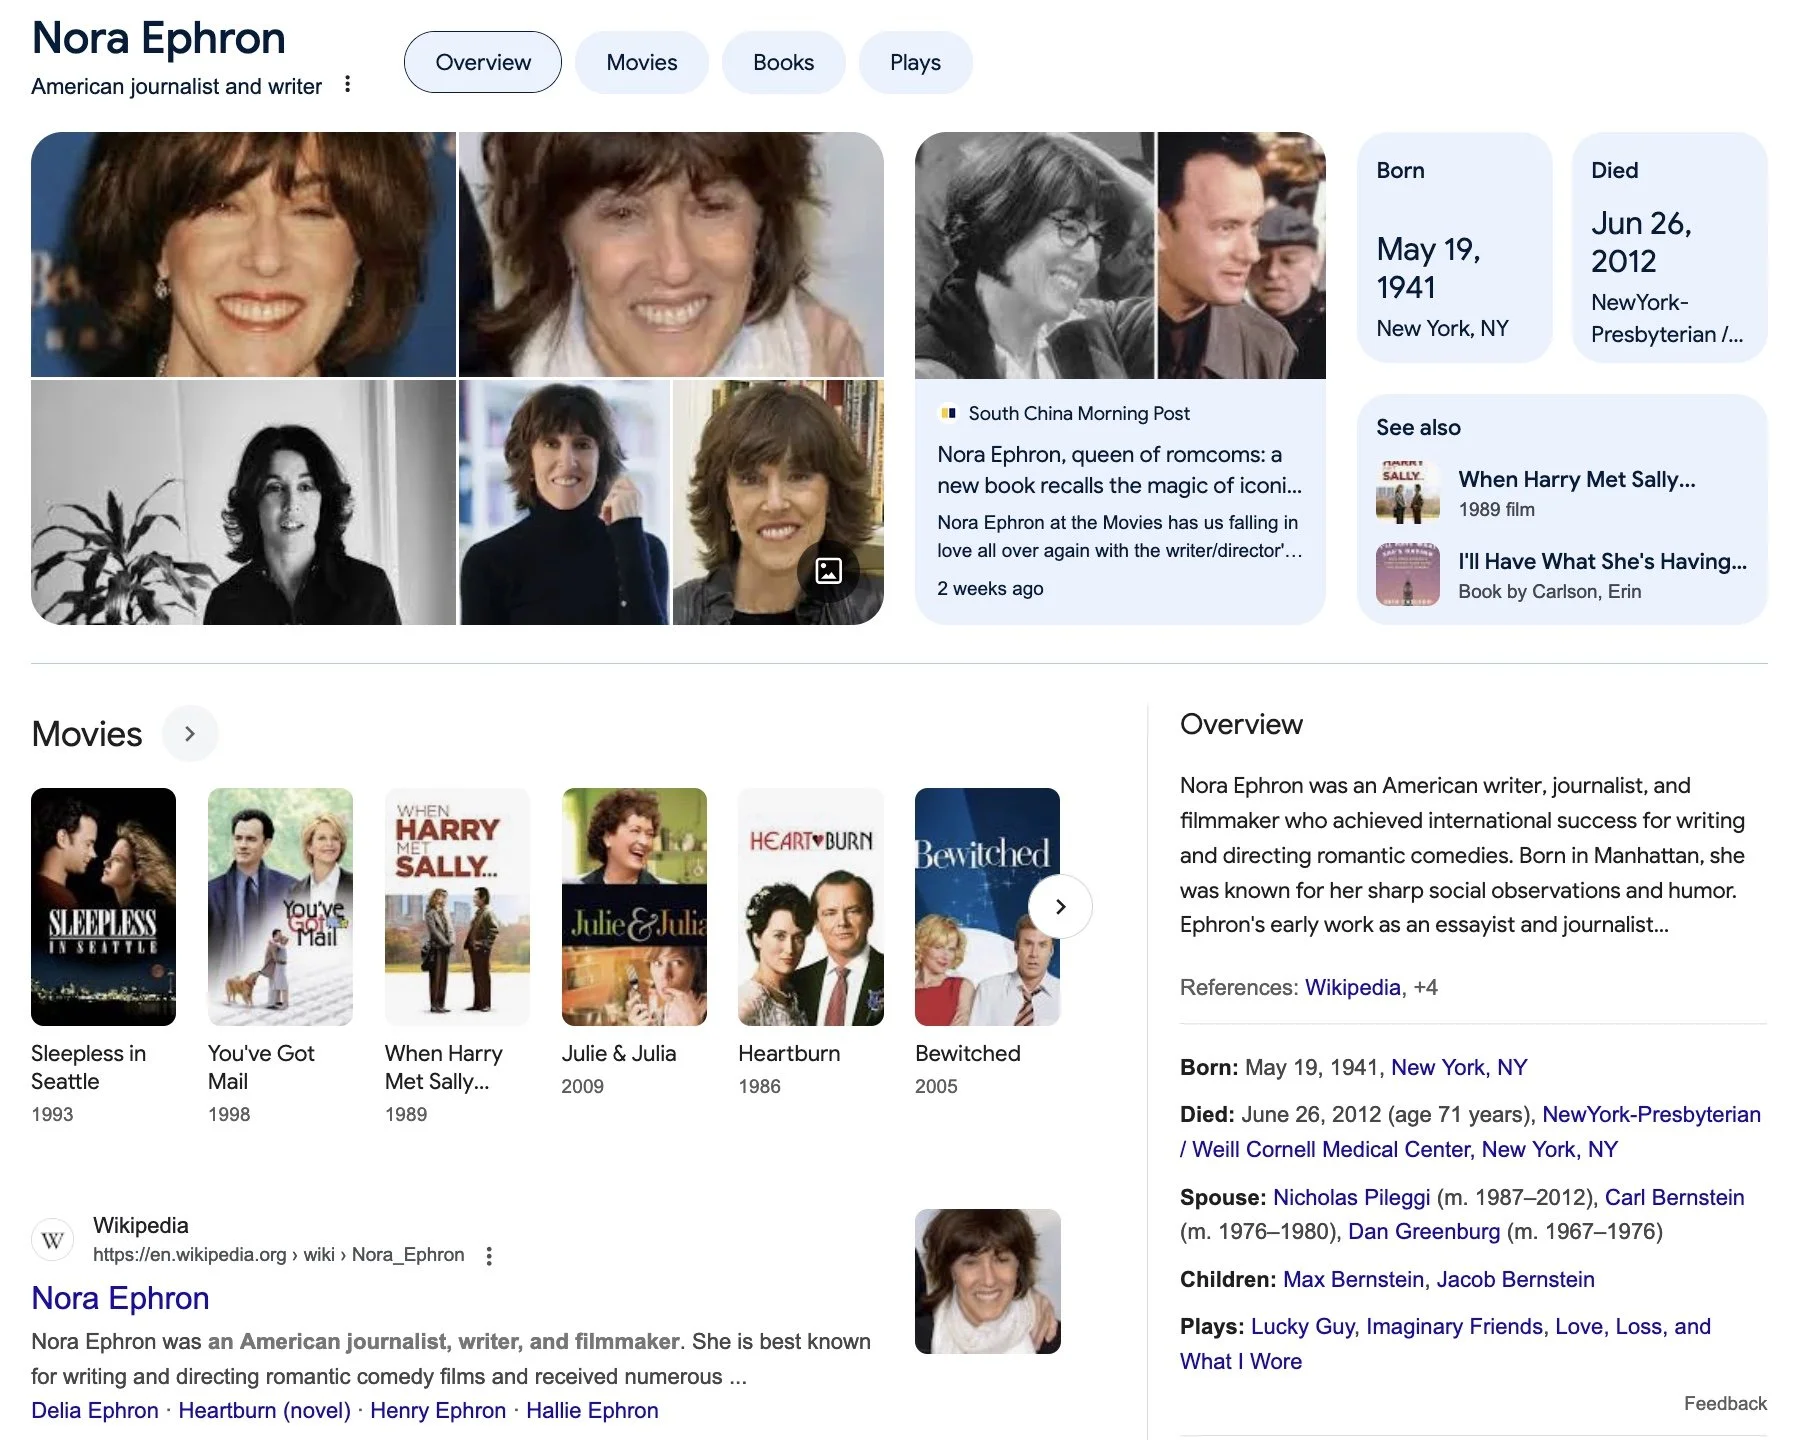Click the en.wikipedia.org URL breadcrumb
This screenshot has height=1440, width=1796.
click(x=278, y=1254)
